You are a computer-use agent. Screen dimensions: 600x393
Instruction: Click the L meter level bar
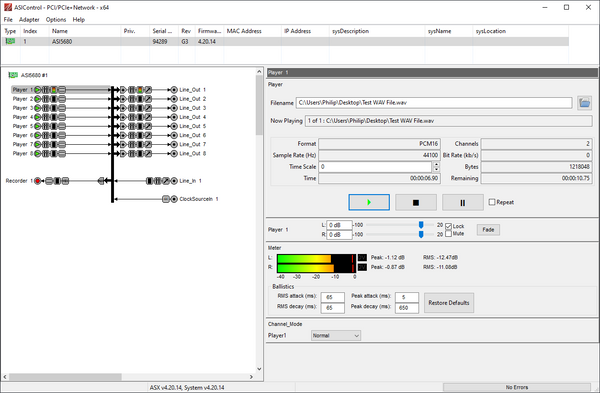coord(316,259)
